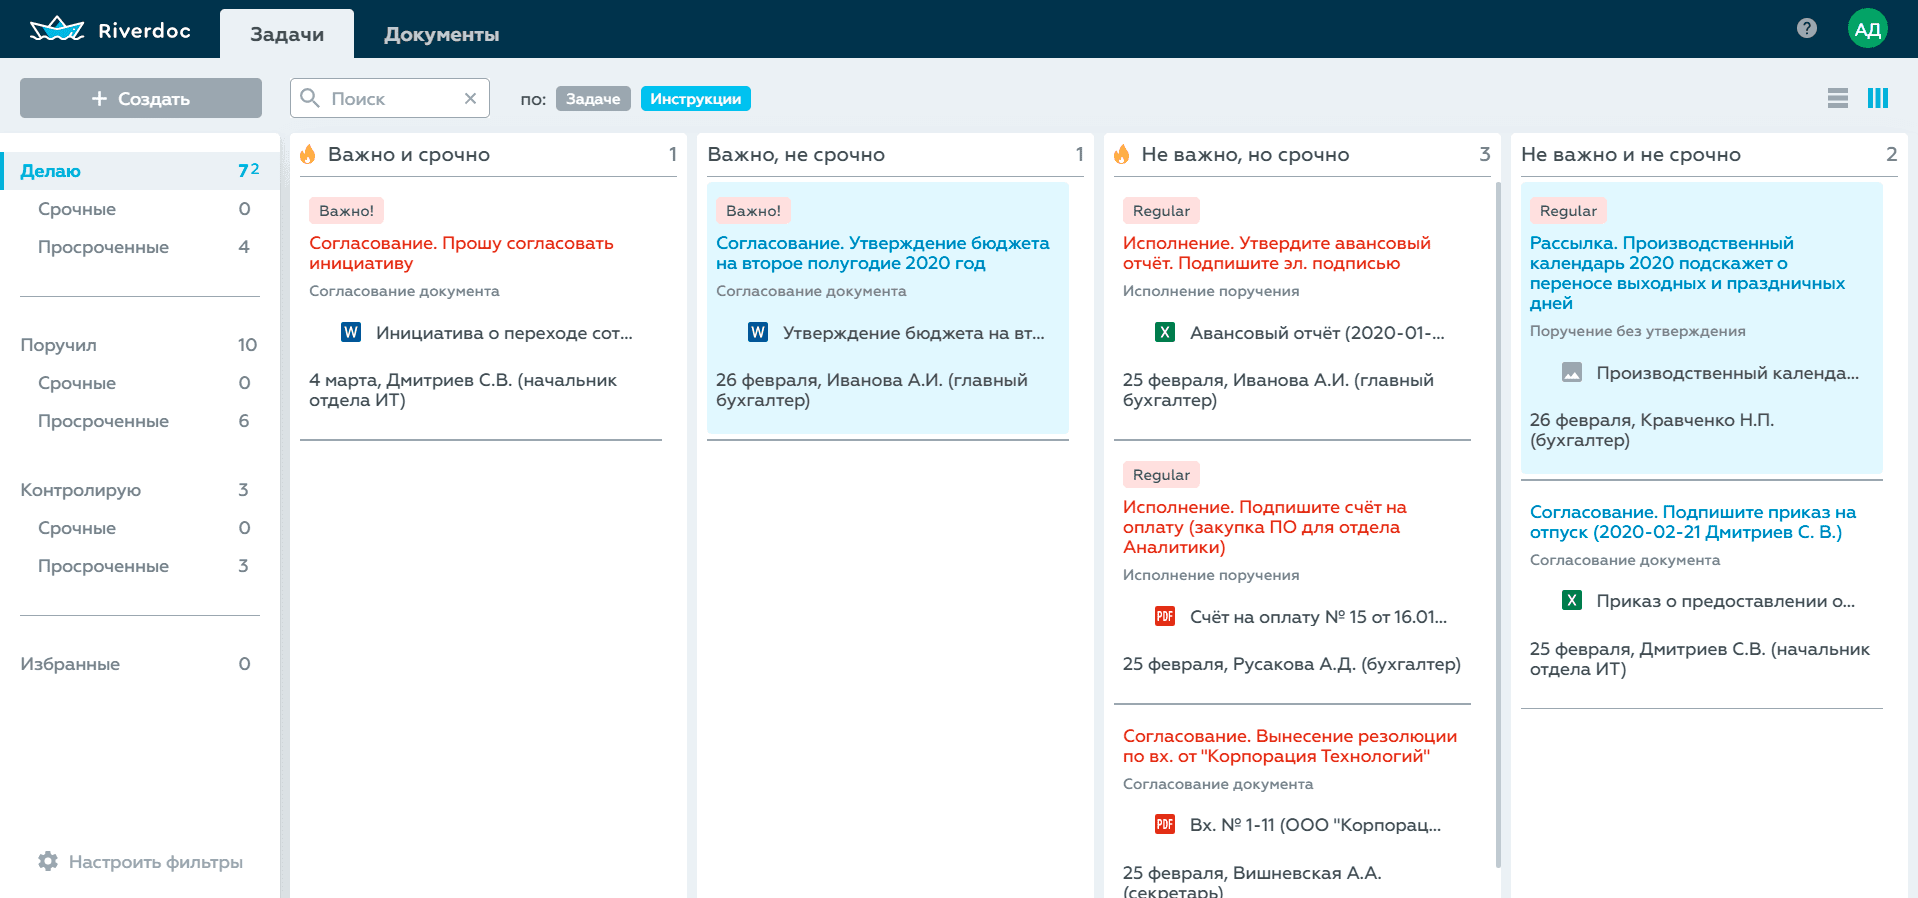The width and height of the screenshot is (1918, 898).
Task: Click the flame icon beside Важно и срочно
Action: tap(308, 154)
